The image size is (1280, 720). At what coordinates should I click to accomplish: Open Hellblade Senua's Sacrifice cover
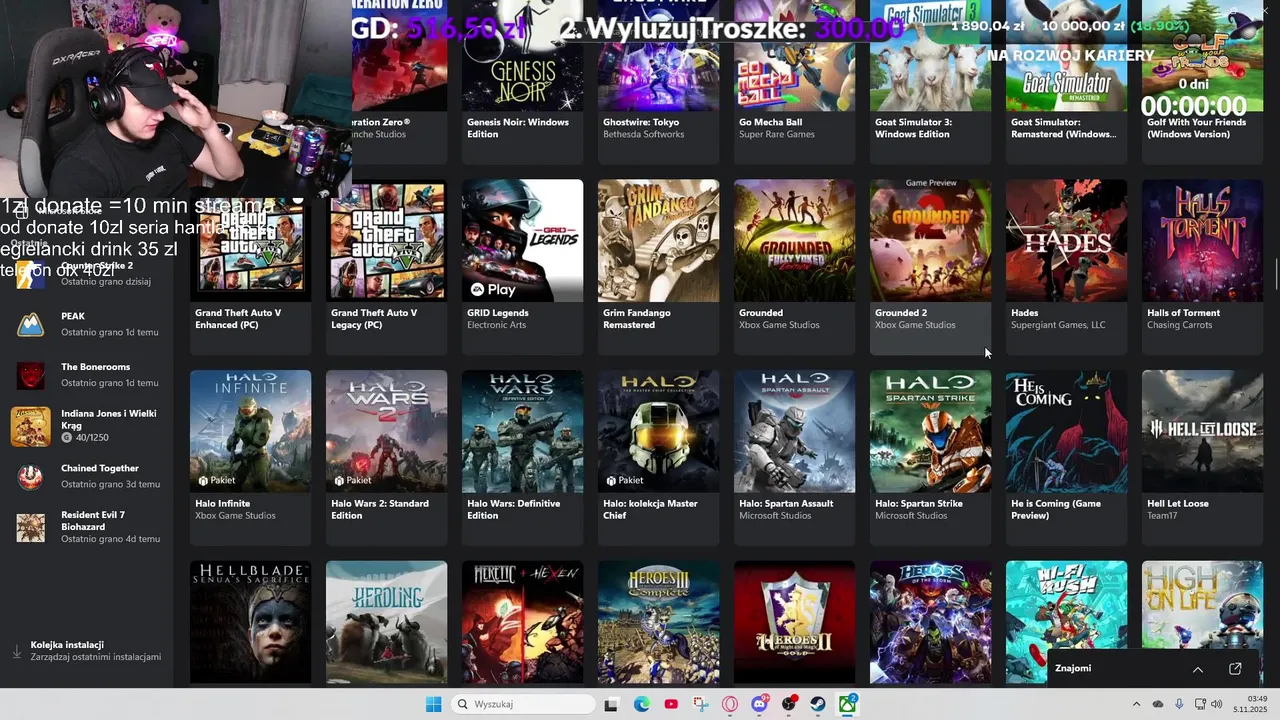250,622
